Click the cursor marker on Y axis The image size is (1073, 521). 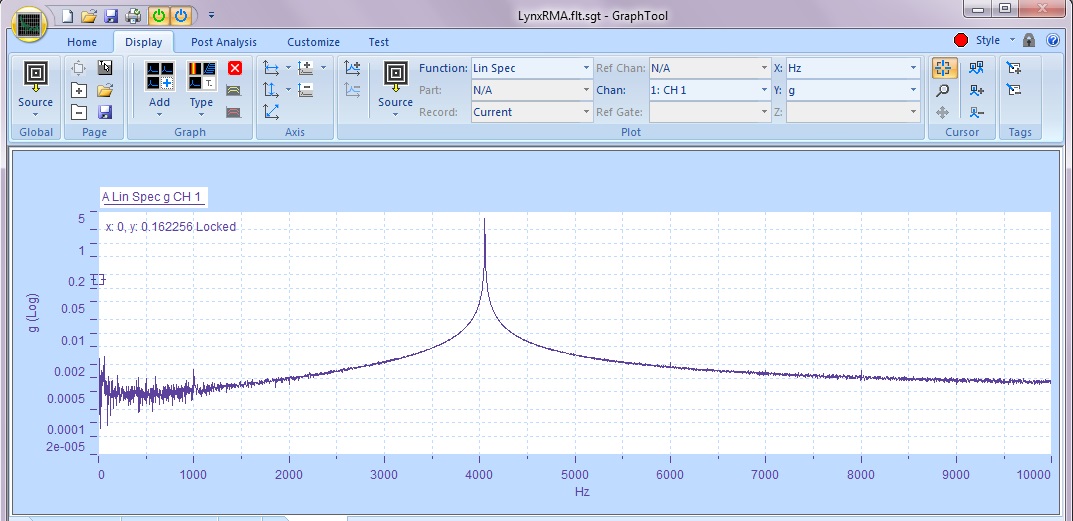(99, 279)
